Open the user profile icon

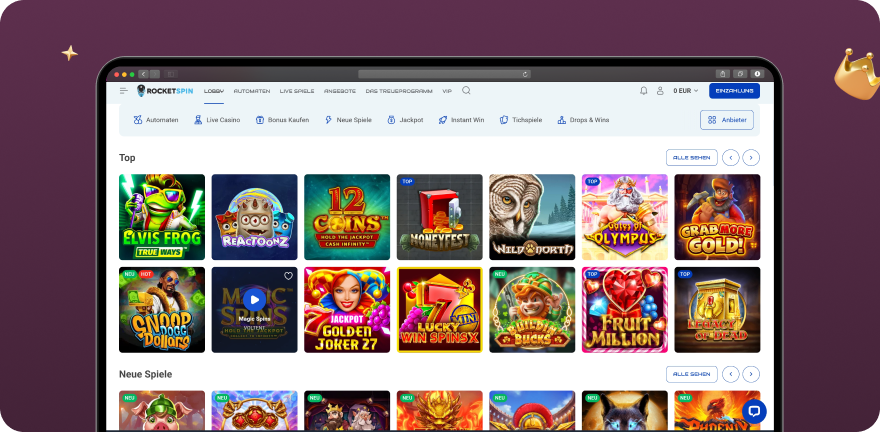coord(660,91)
